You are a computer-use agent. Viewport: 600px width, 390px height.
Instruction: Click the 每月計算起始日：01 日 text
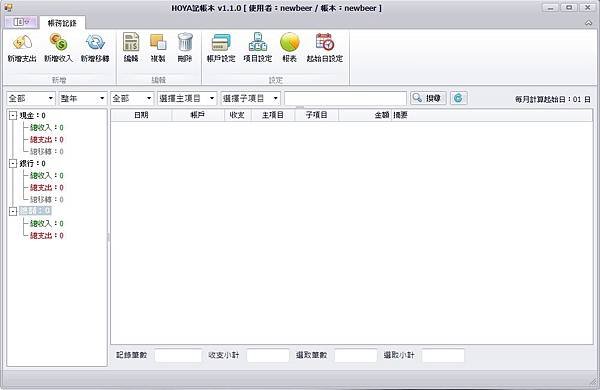(x=553, y=99)
